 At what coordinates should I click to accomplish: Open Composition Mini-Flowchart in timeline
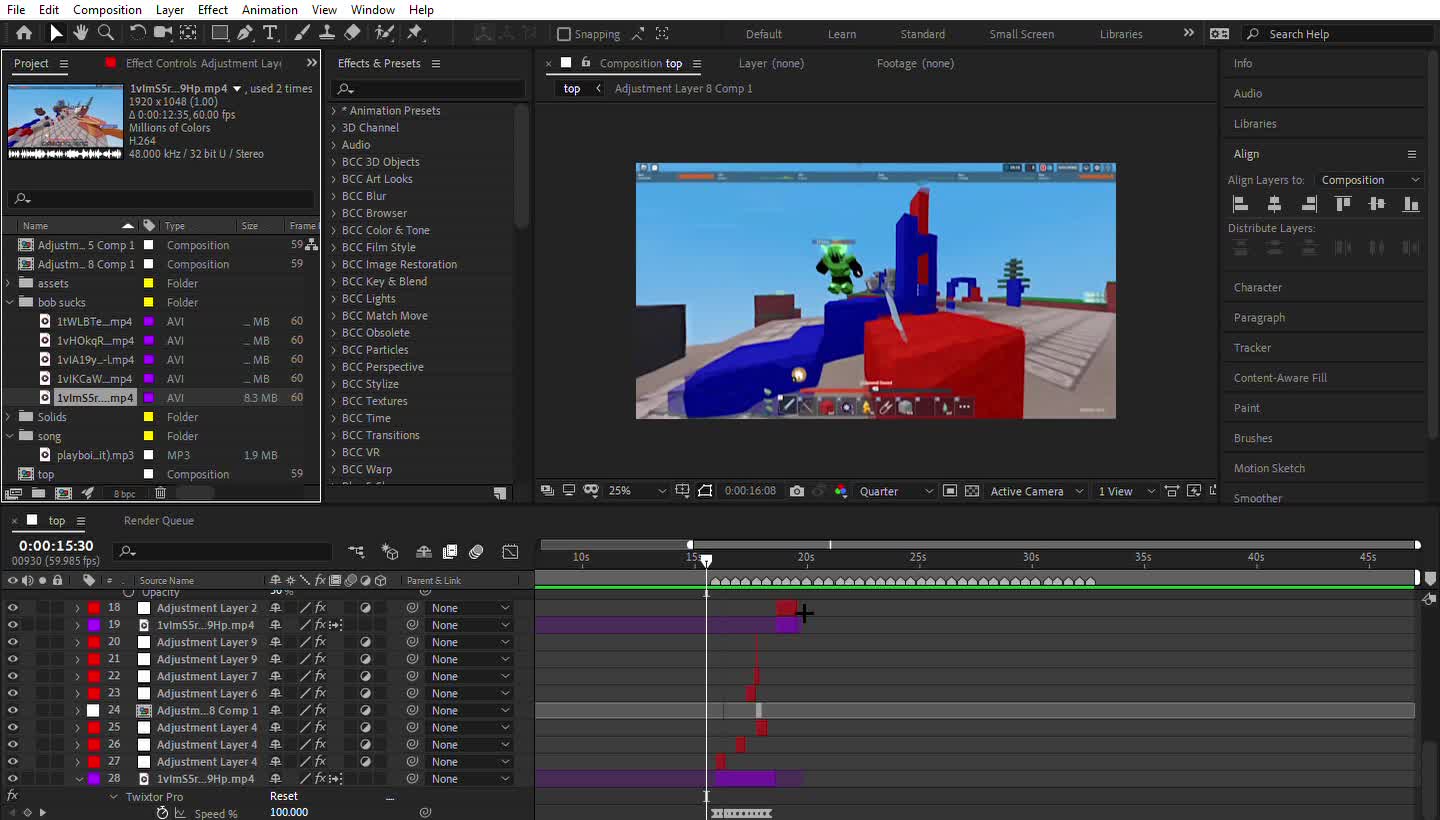[x=357, y=551]
